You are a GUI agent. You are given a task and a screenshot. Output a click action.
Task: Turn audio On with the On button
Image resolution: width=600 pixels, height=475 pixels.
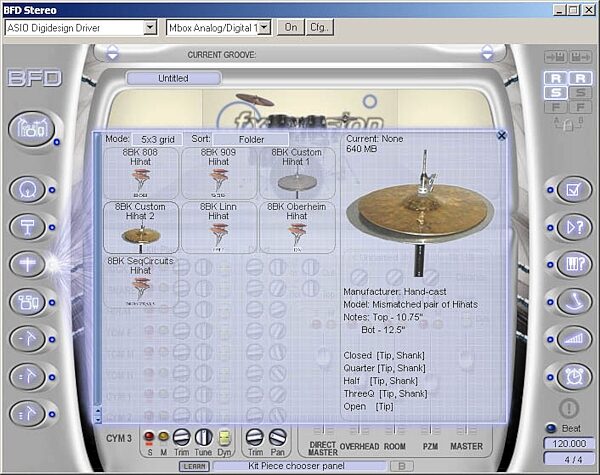(x=290, y=28)
